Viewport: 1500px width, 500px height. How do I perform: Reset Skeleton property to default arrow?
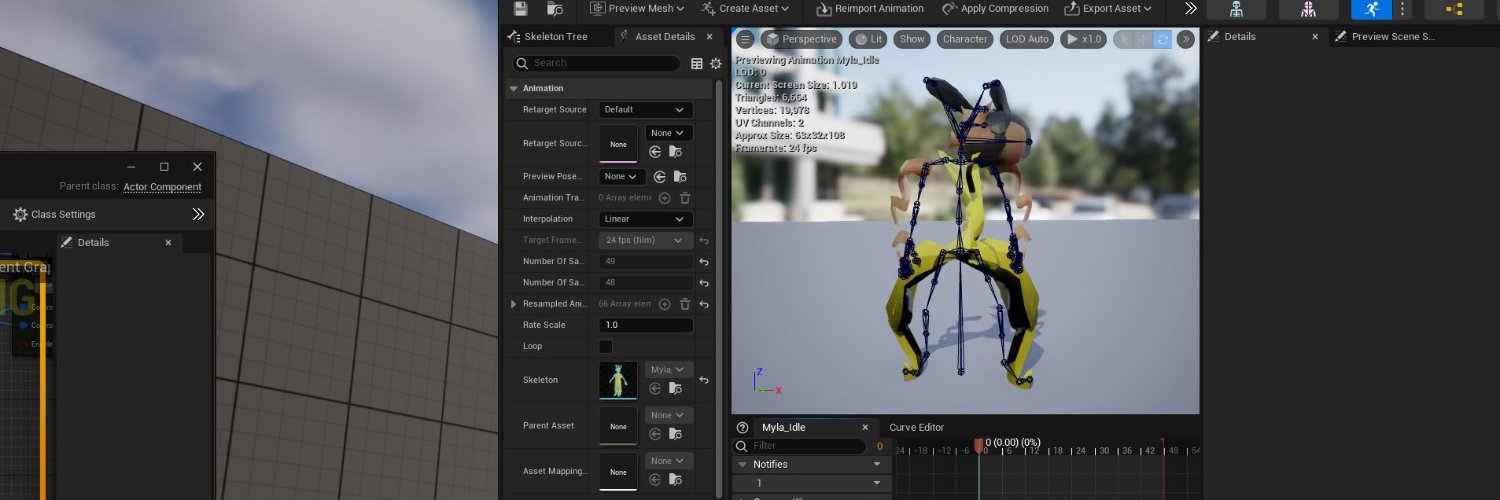704,380
